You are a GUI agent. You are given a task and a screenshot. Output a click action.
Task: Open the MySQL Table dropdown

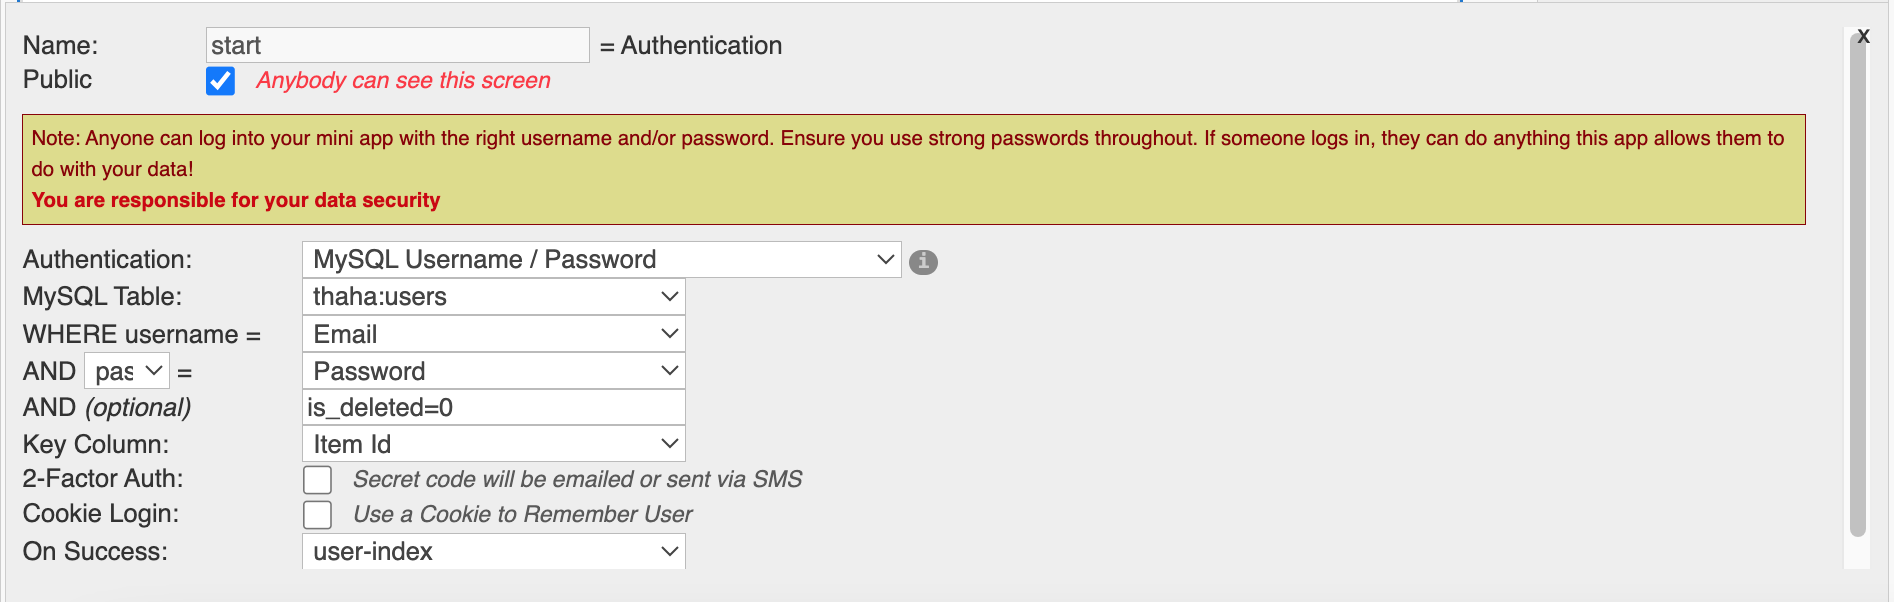pos(493,297)
